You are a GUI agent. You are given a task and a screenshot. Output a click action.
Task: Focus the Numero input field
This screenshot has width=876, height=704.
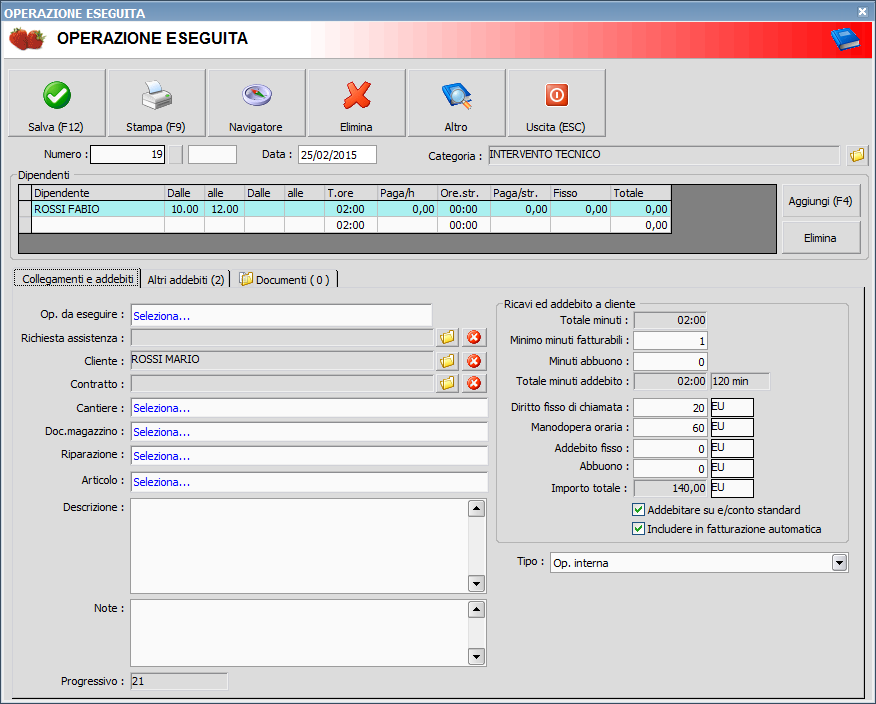(127, 155)
